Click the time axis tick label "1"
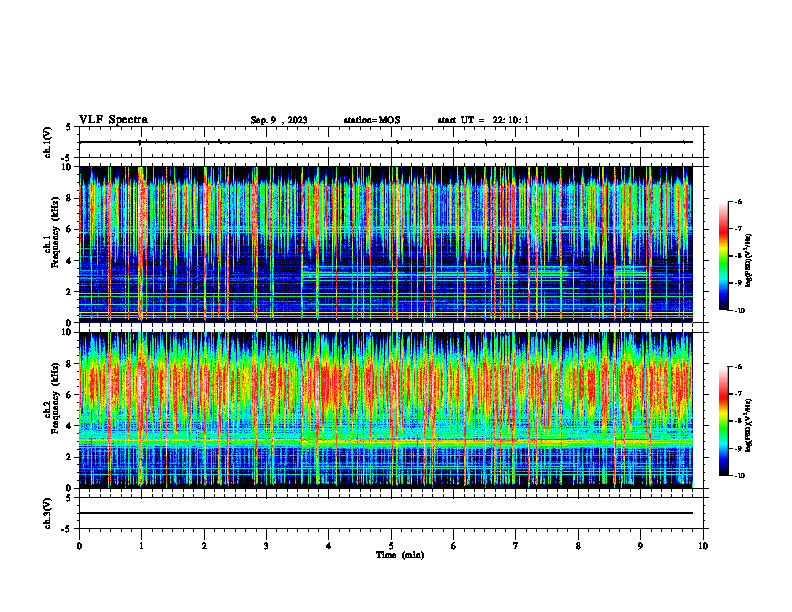This screenshot has height=612, width=792. (x=141, y=546)
